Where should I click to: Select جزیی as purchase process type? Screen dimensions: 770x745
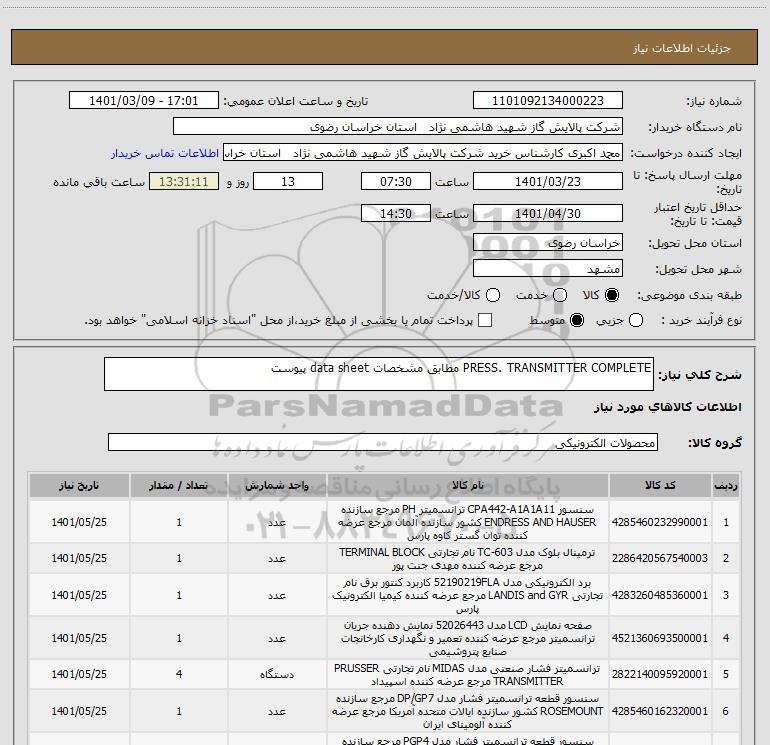click(x=636, y=321)
